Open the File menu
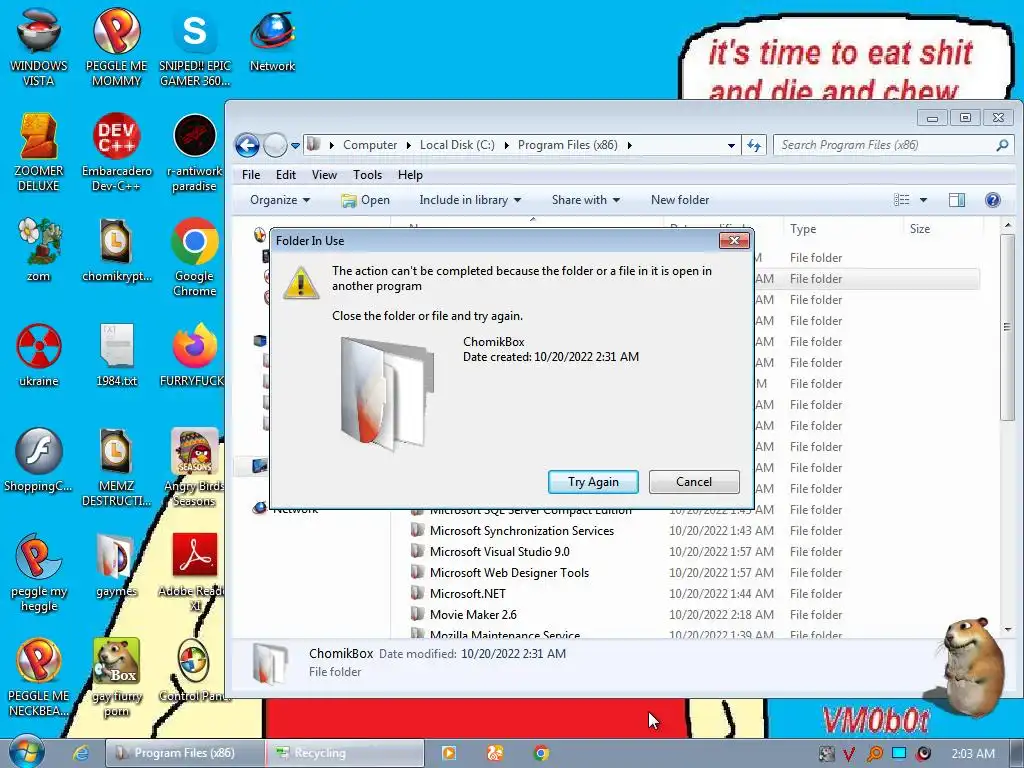1024x768 pixels. click(251, 175)
